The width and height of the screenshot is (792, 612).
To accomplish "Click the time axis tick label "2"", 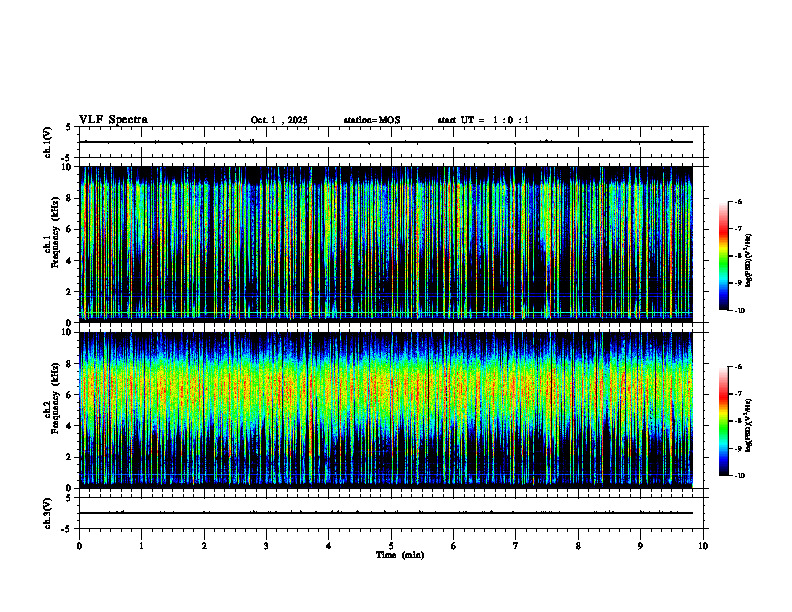I will 204,546.
